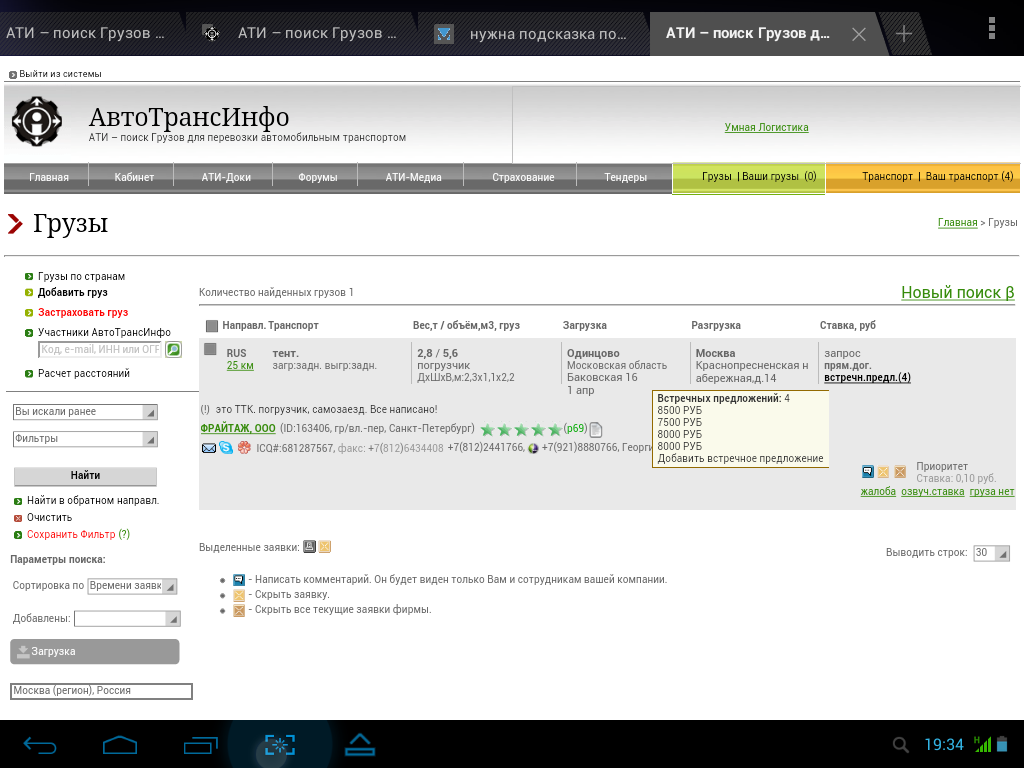Tap the Android home button
The height and width of the screenshot is (768, 1024).
pyautogui.click(x=120, y=745)
